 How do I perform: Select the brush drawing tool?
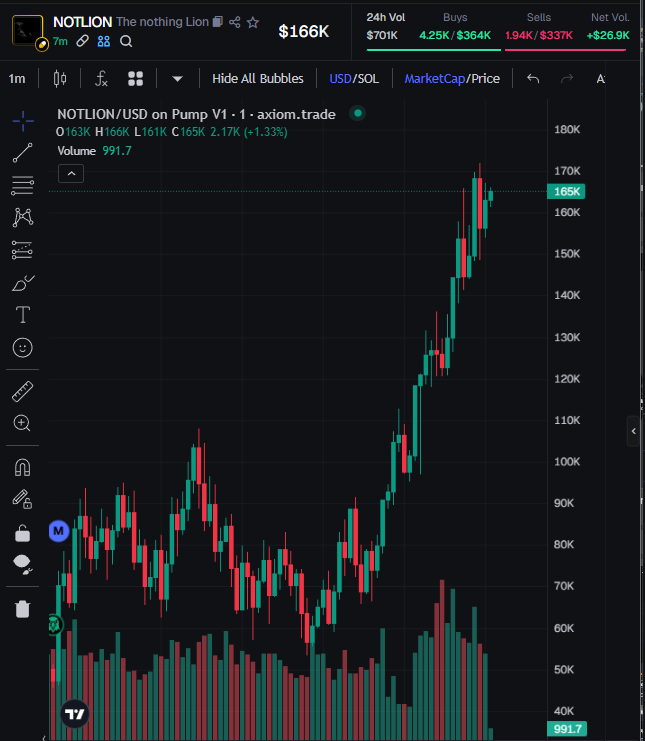(x=23, y=283)
